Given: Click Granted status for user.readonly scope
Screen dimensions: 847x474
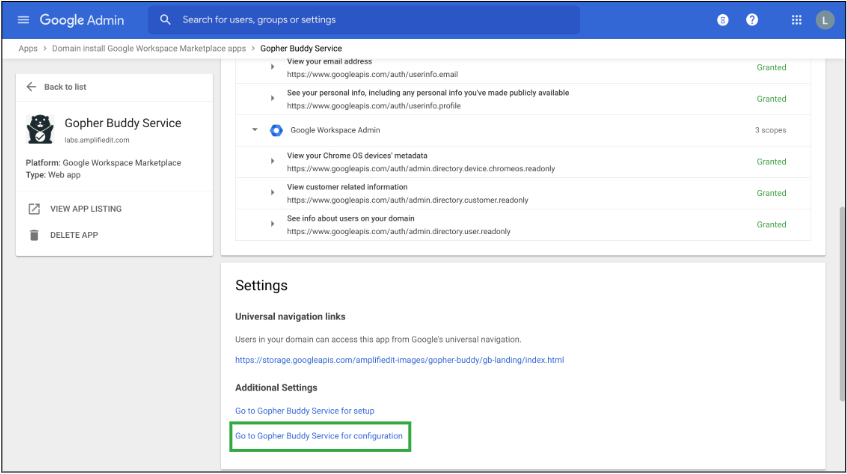Looking at the screenshot, I should (x=771, y=224).
